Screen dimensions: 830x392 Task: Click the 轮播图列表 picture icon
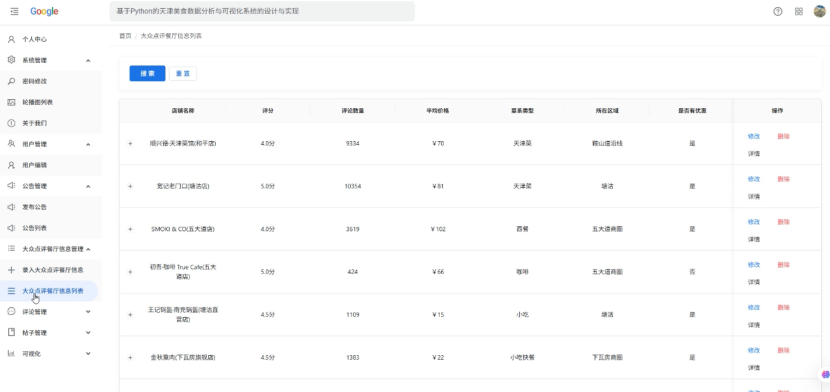tap(11, 102)
